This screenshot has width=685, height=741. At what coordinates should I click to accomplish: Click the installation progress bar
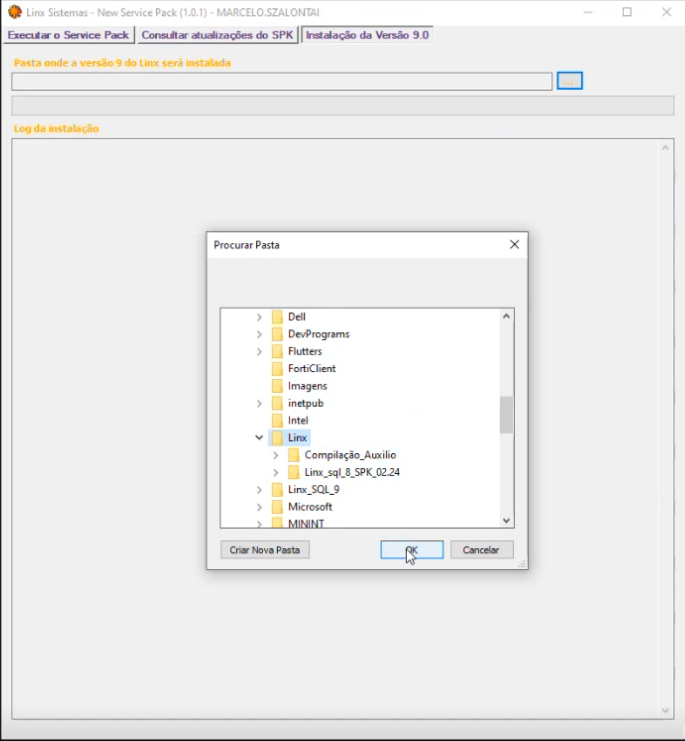tap(342, 106)
